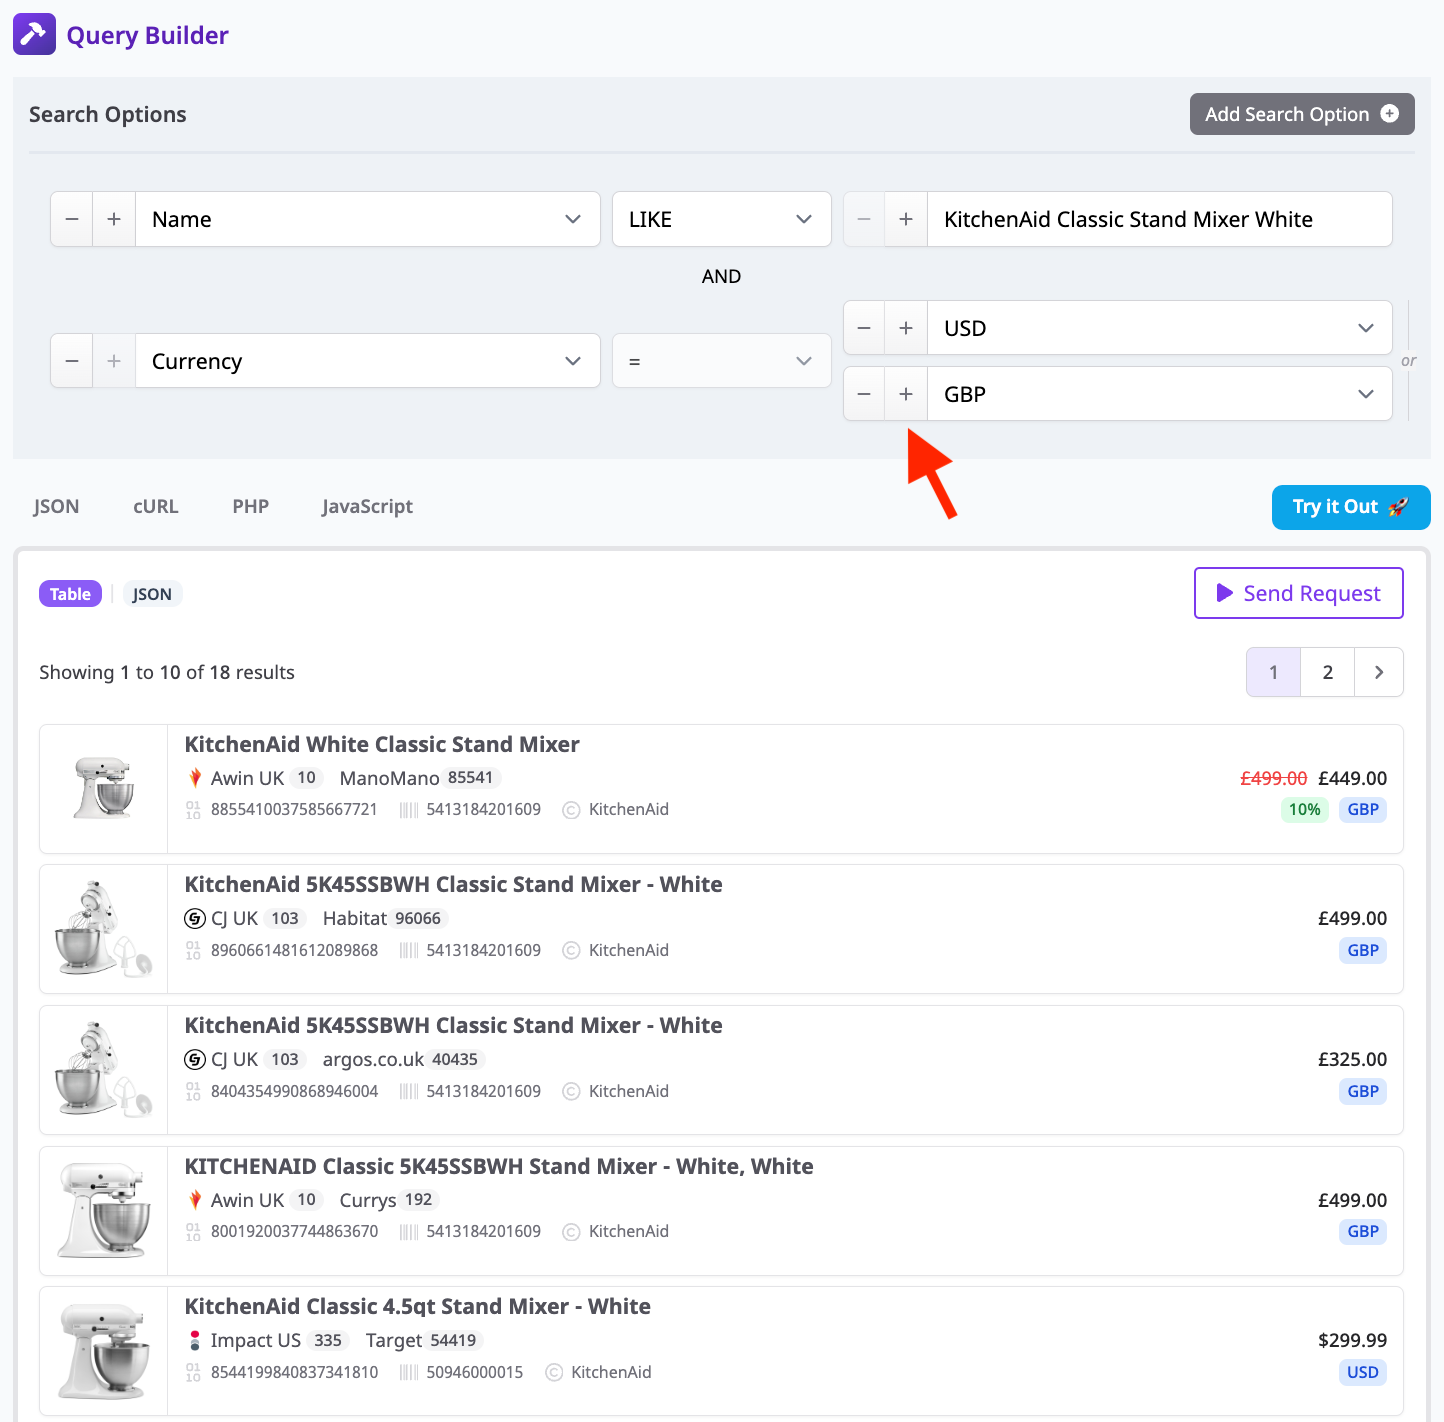Switch to the JSON code tab
1444x1422 pixels.
tap(56, 506)
